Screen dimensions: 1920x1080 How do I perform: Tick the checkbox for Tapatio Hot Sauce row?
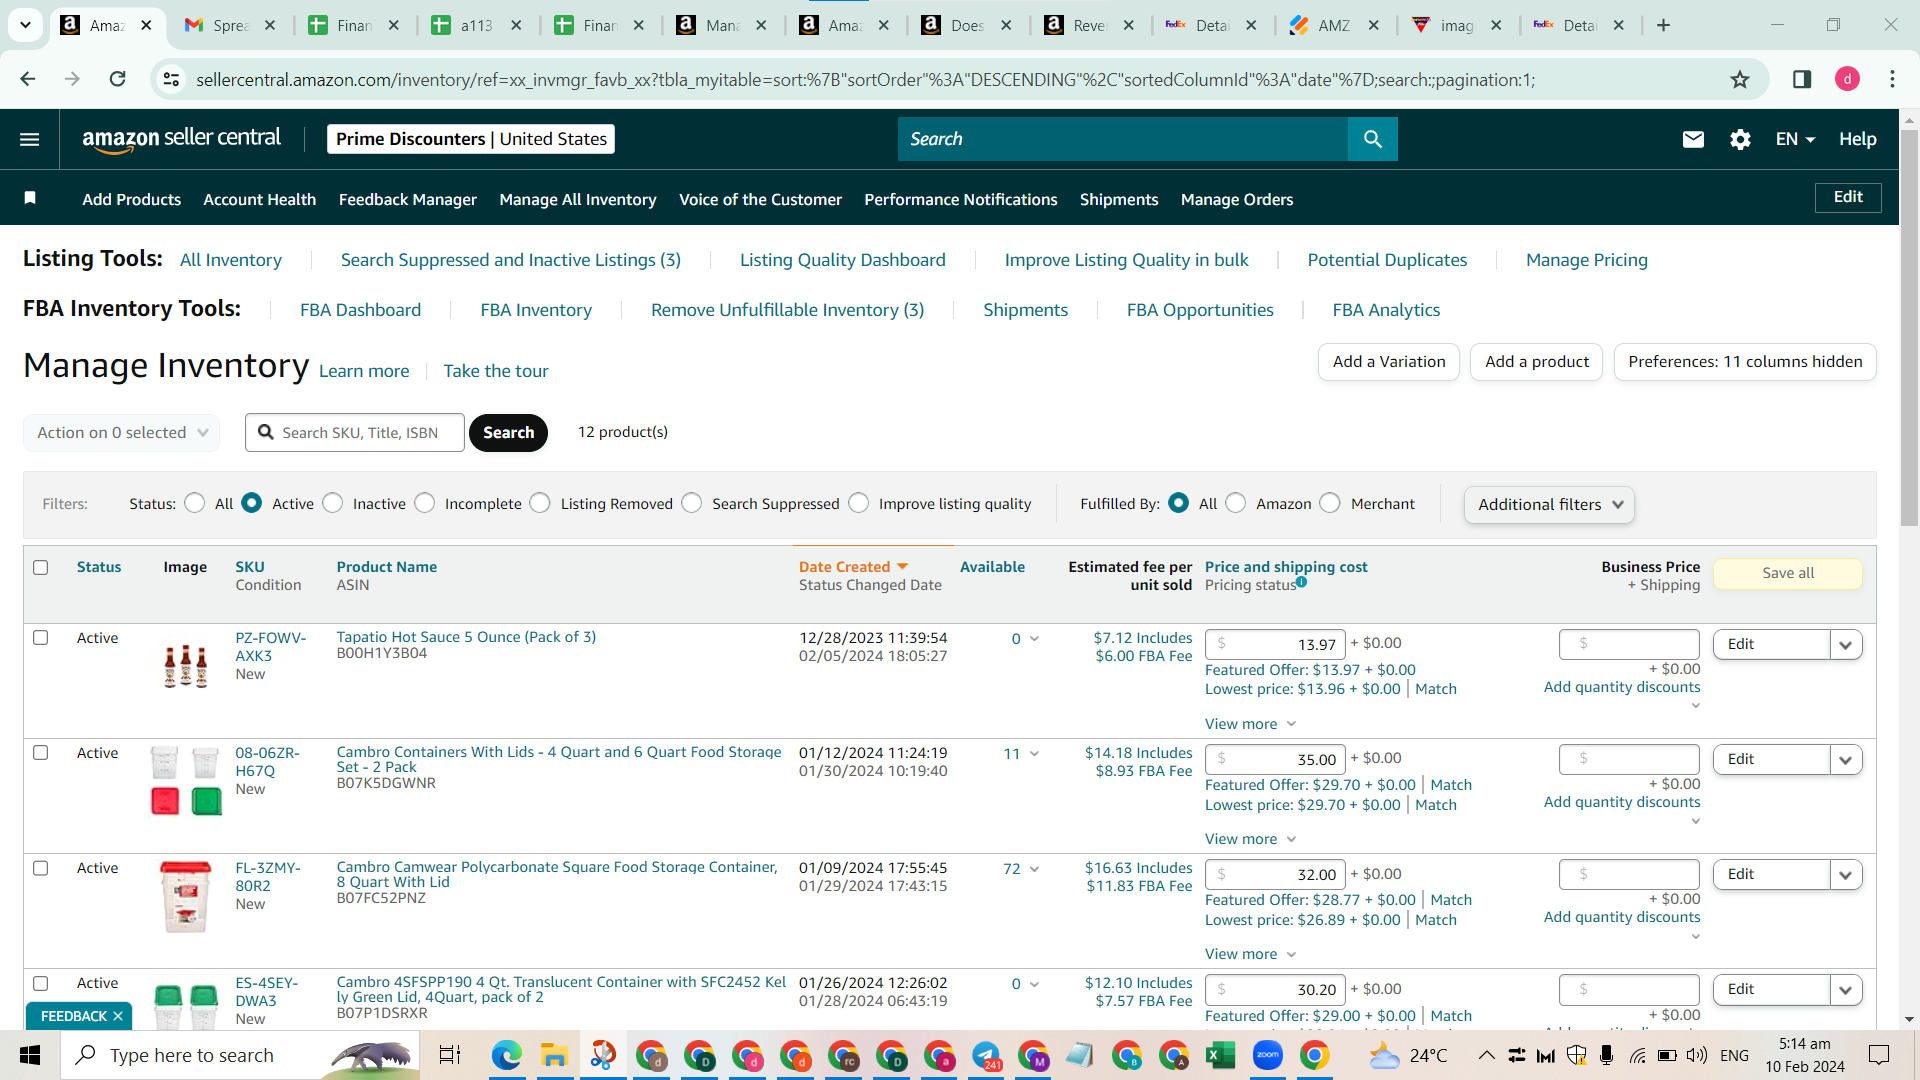click(41, 638)
